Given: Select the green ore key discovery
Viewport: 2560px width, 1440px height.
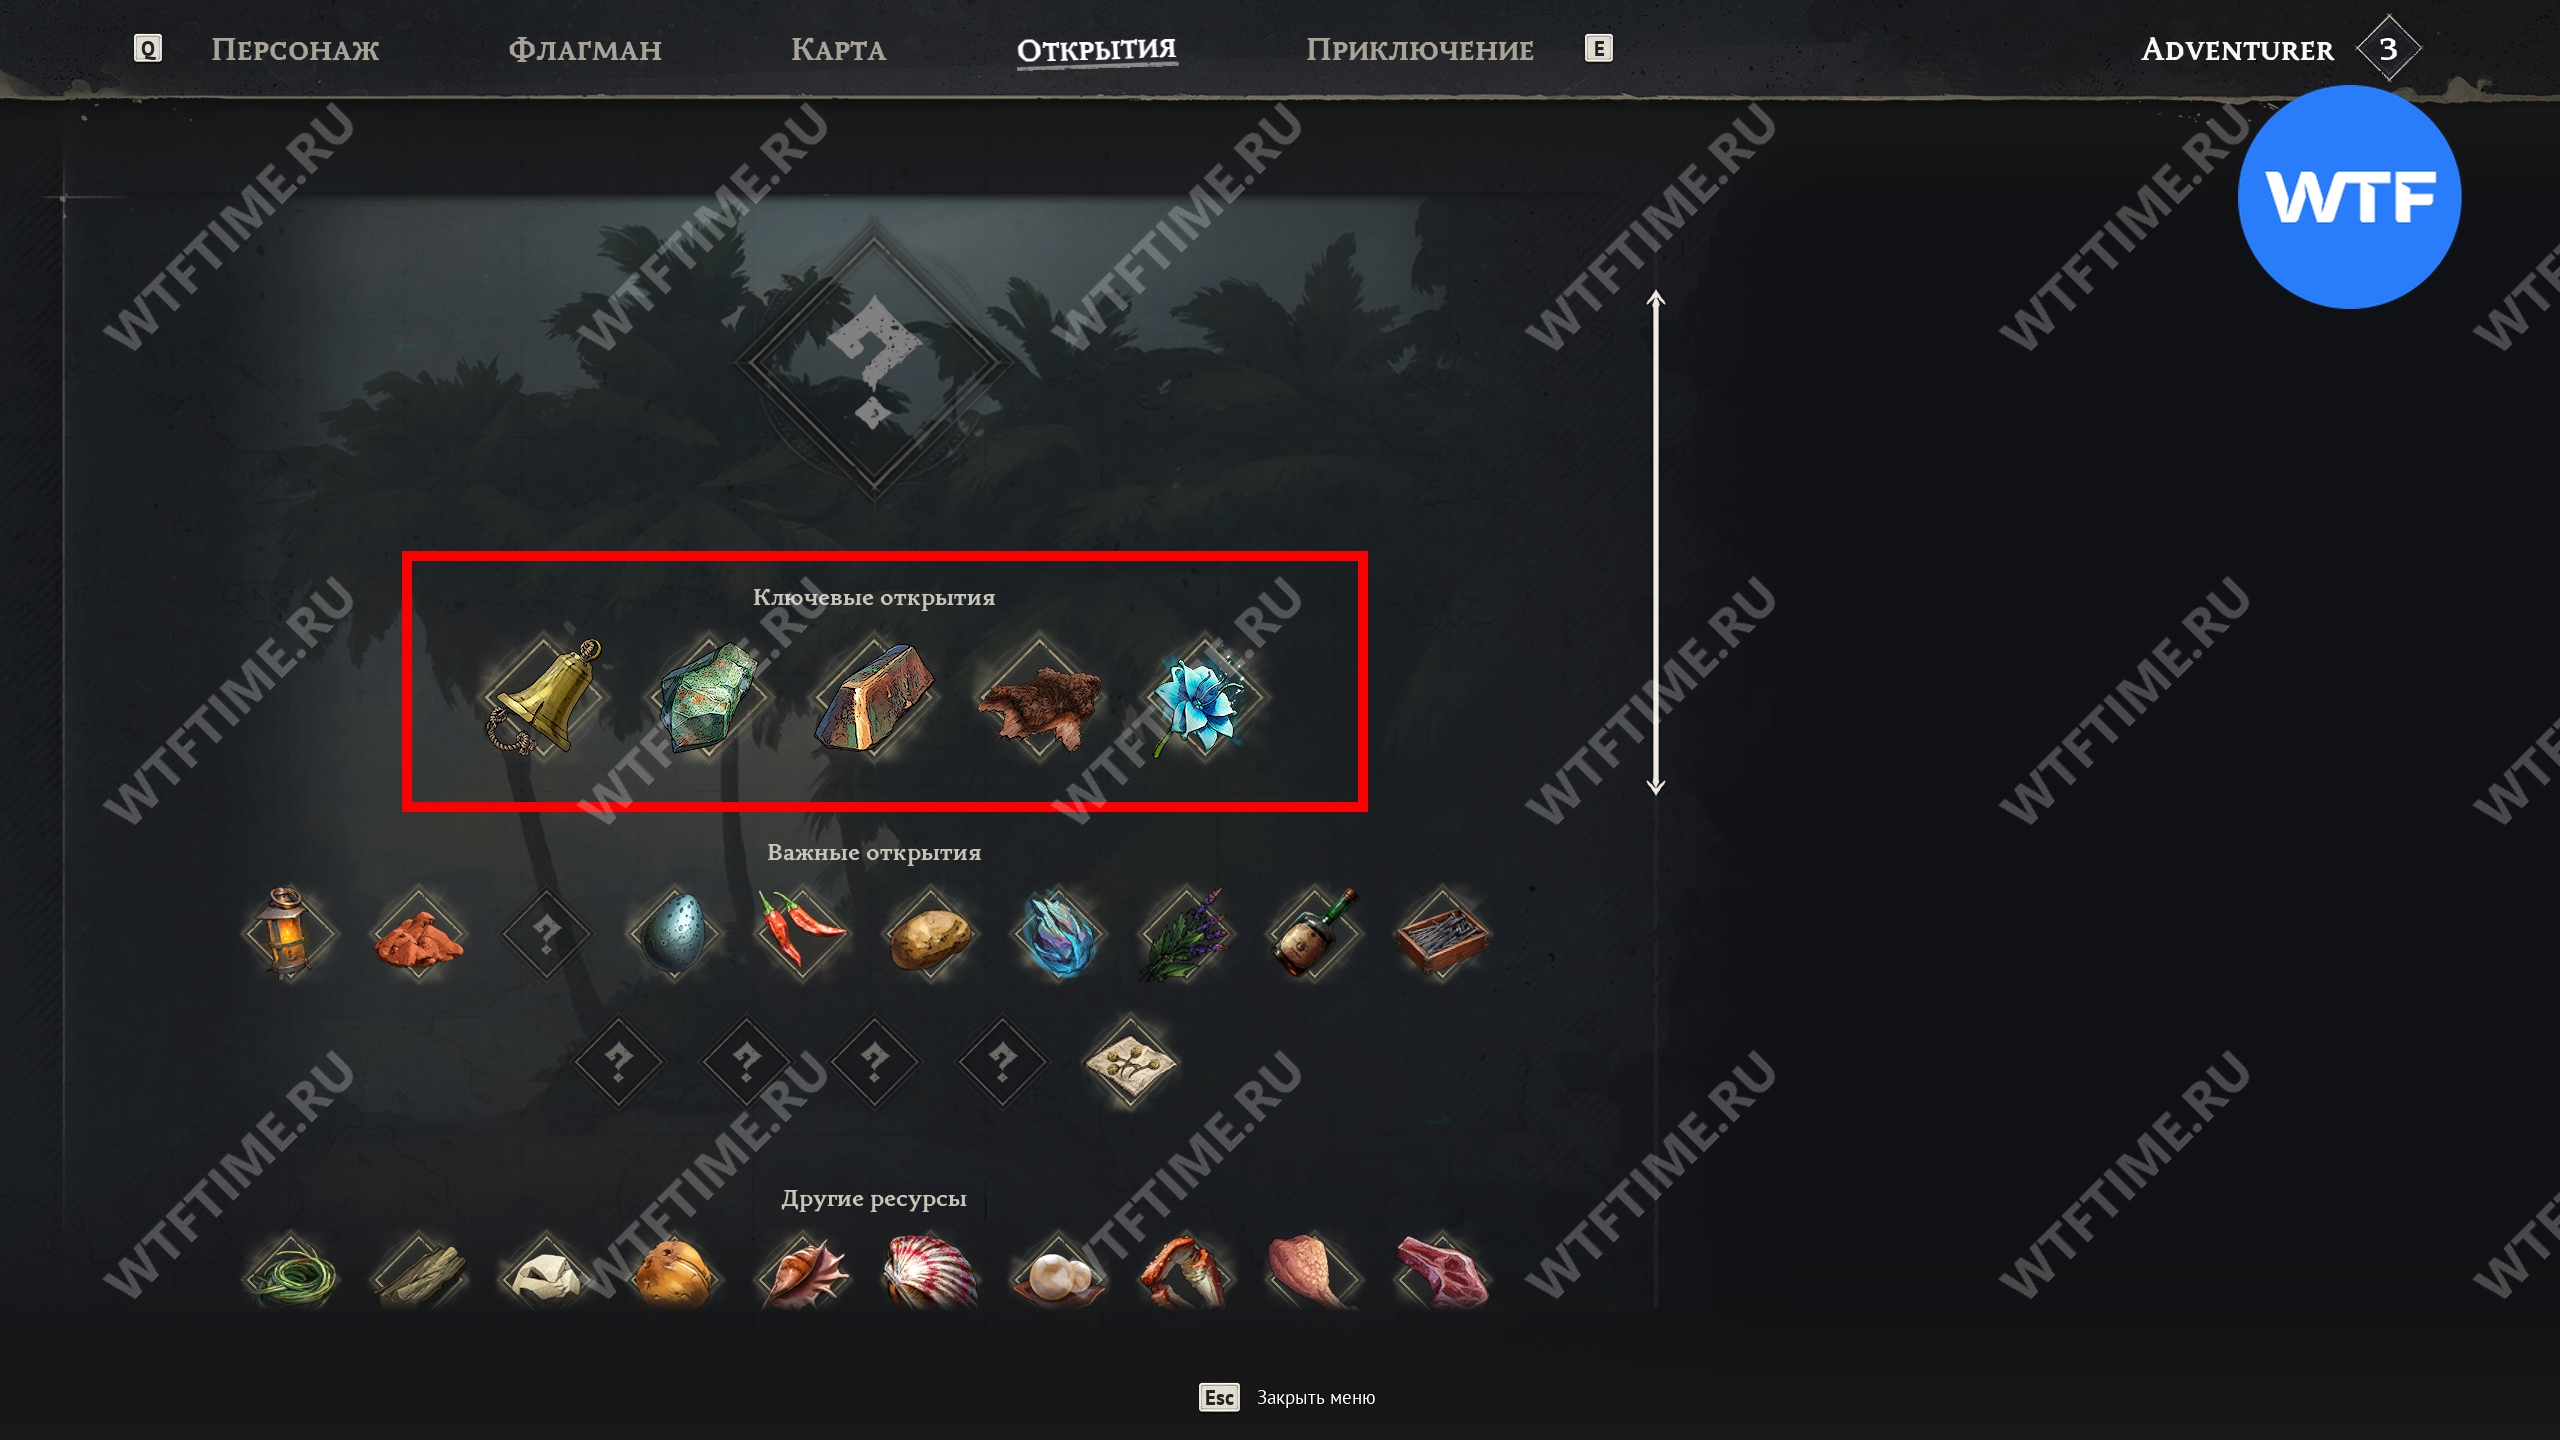Looking at the screenshot, I should (708, 696).
